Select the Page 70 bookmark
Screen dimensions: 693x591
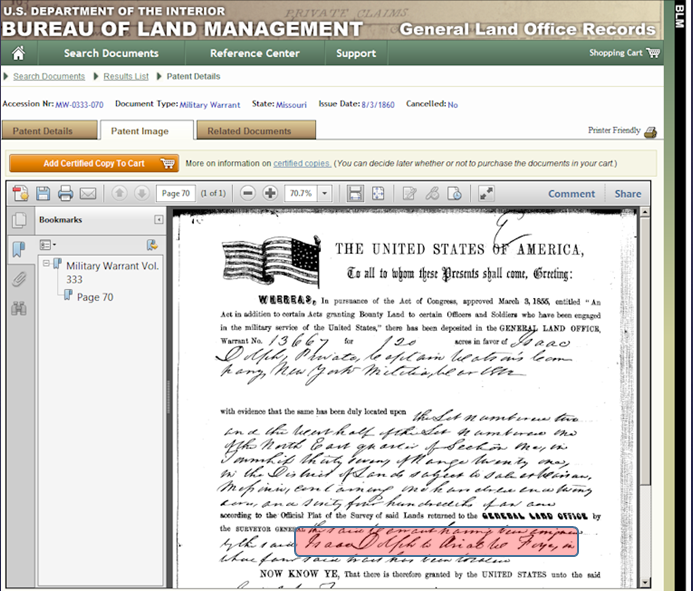pyautogui.click(x=95, y=297)
